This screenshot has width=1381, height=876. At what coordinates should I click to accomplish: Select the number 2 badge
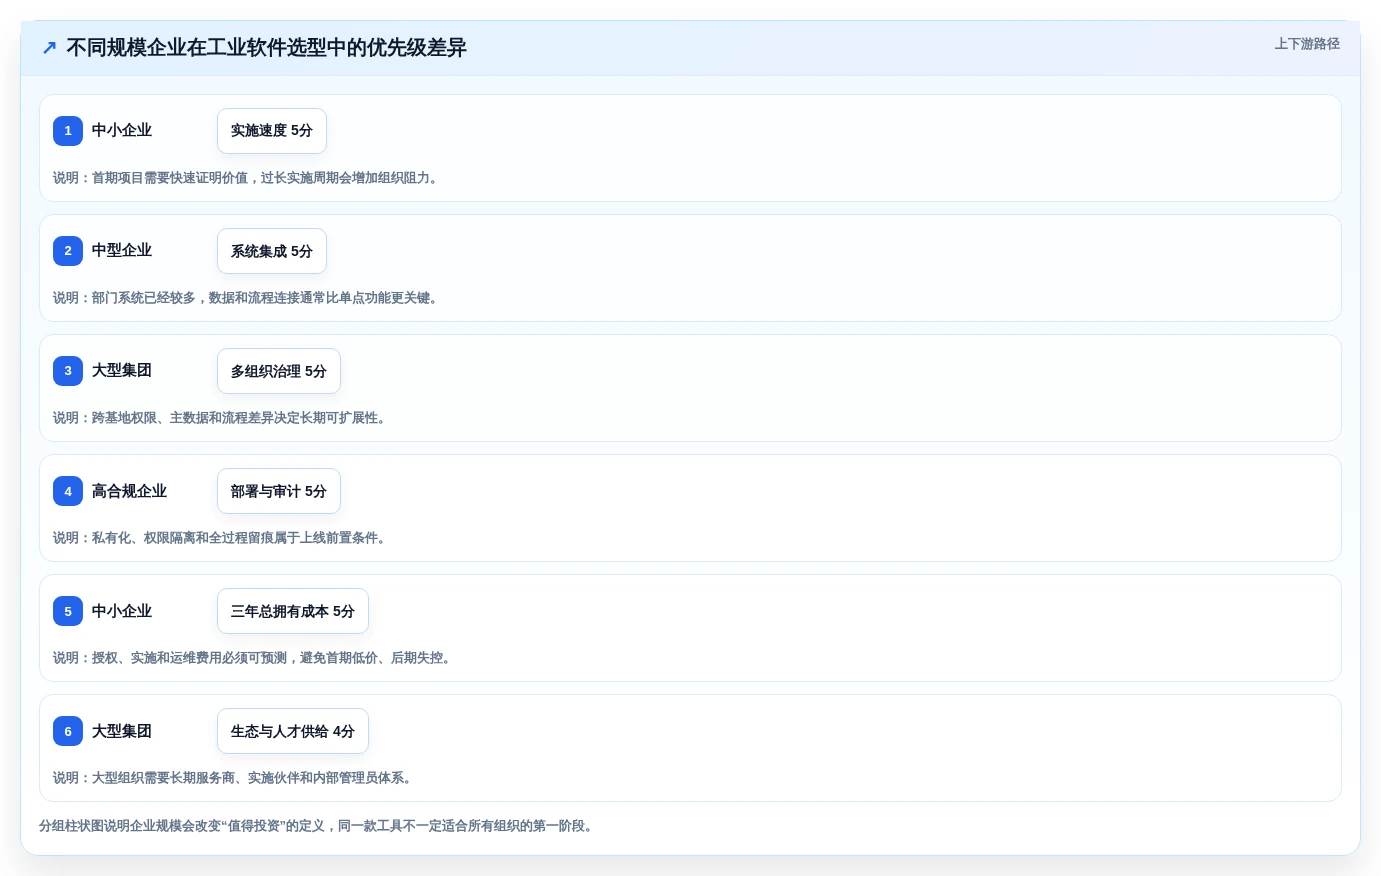pos(68,251)
